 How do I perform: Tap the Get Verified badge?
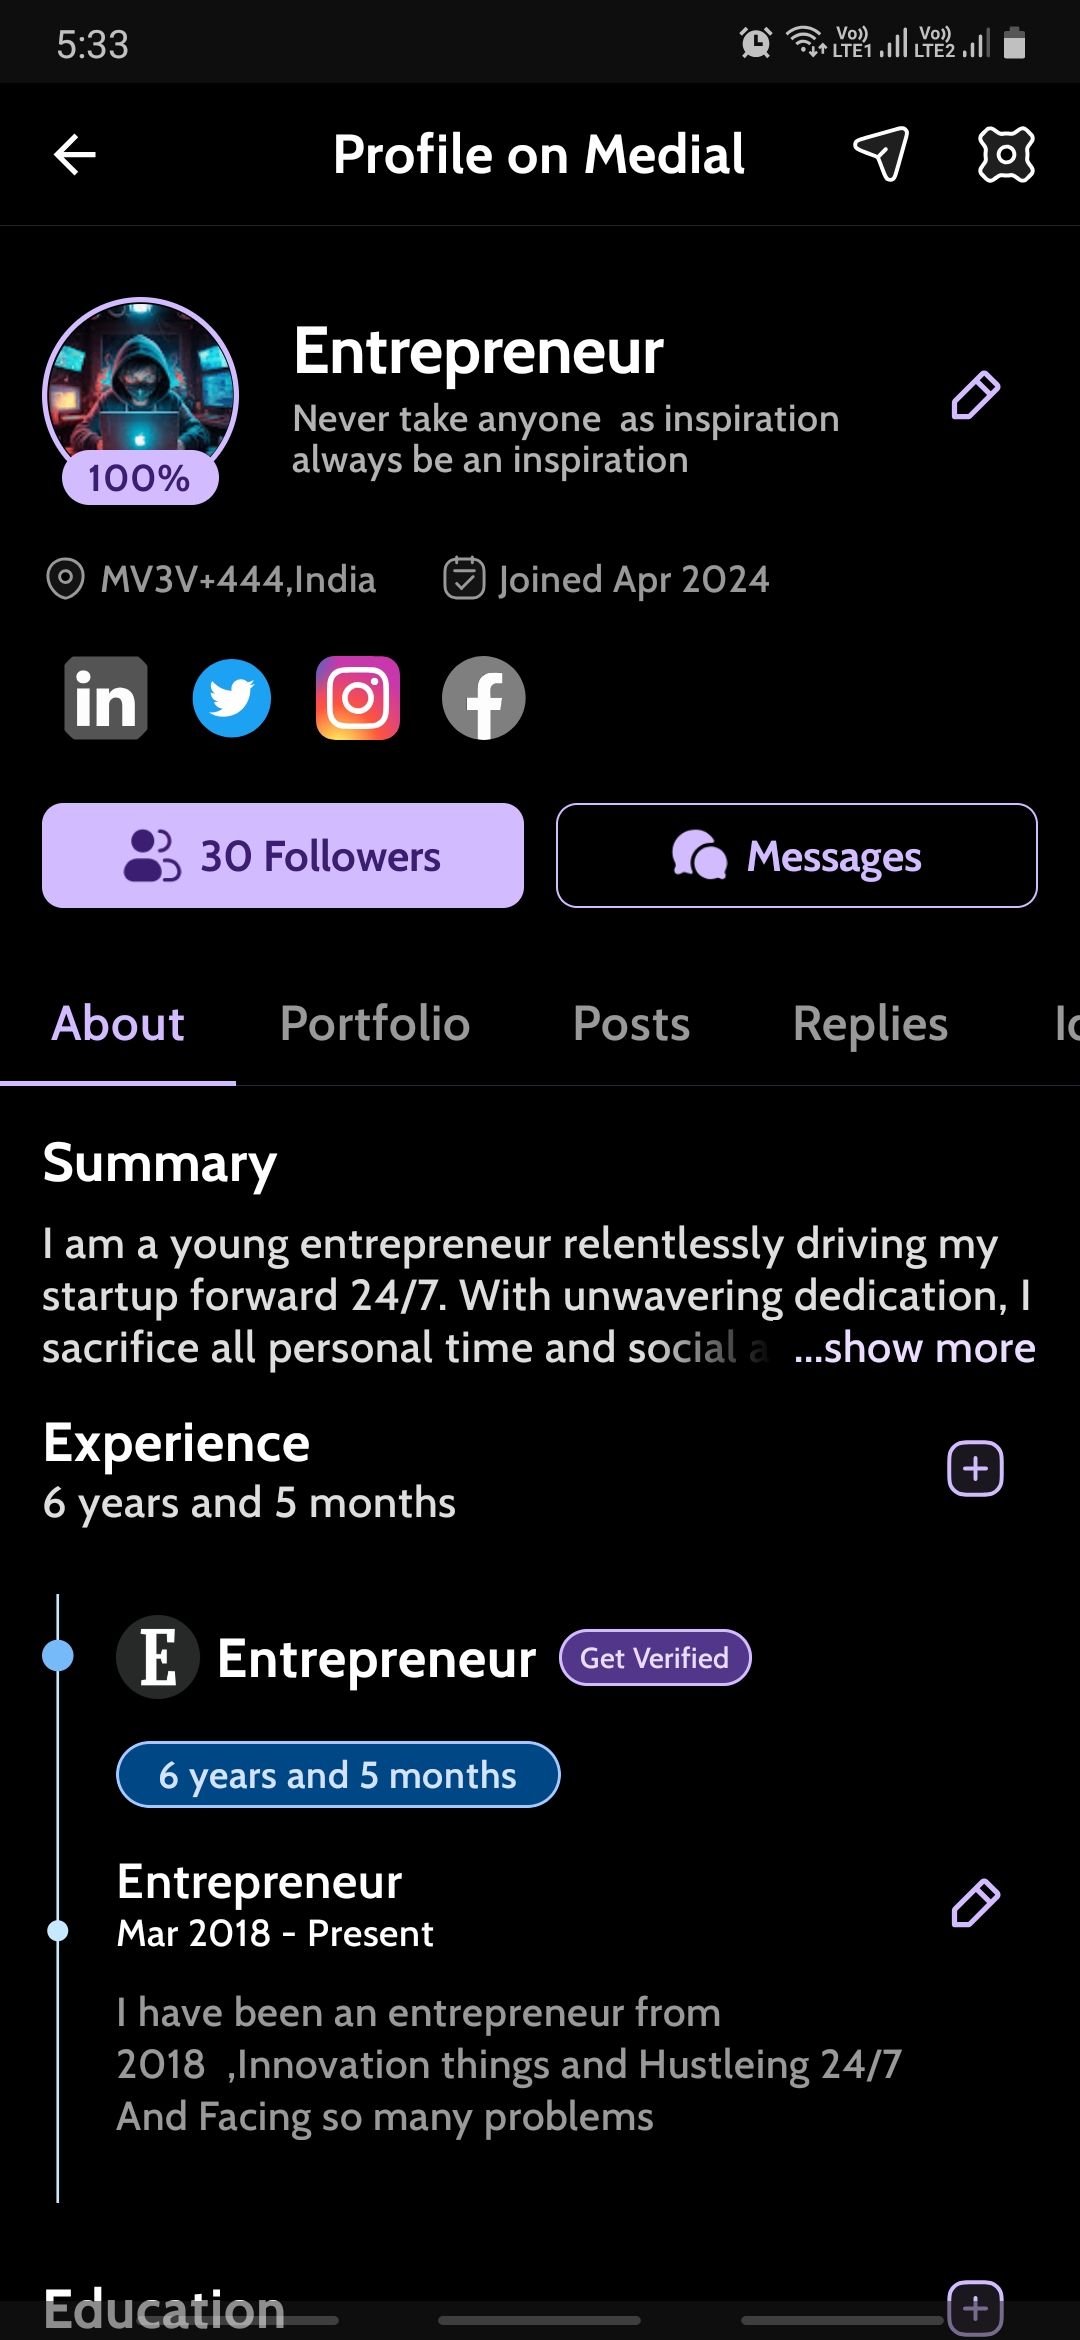[x=654, y=1658]
